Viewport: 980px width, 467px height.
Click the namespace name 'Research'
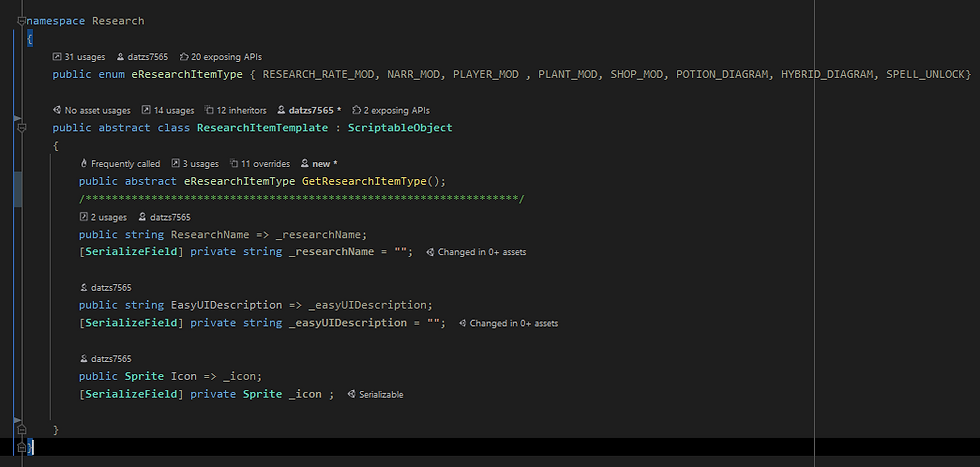[118, 21]
